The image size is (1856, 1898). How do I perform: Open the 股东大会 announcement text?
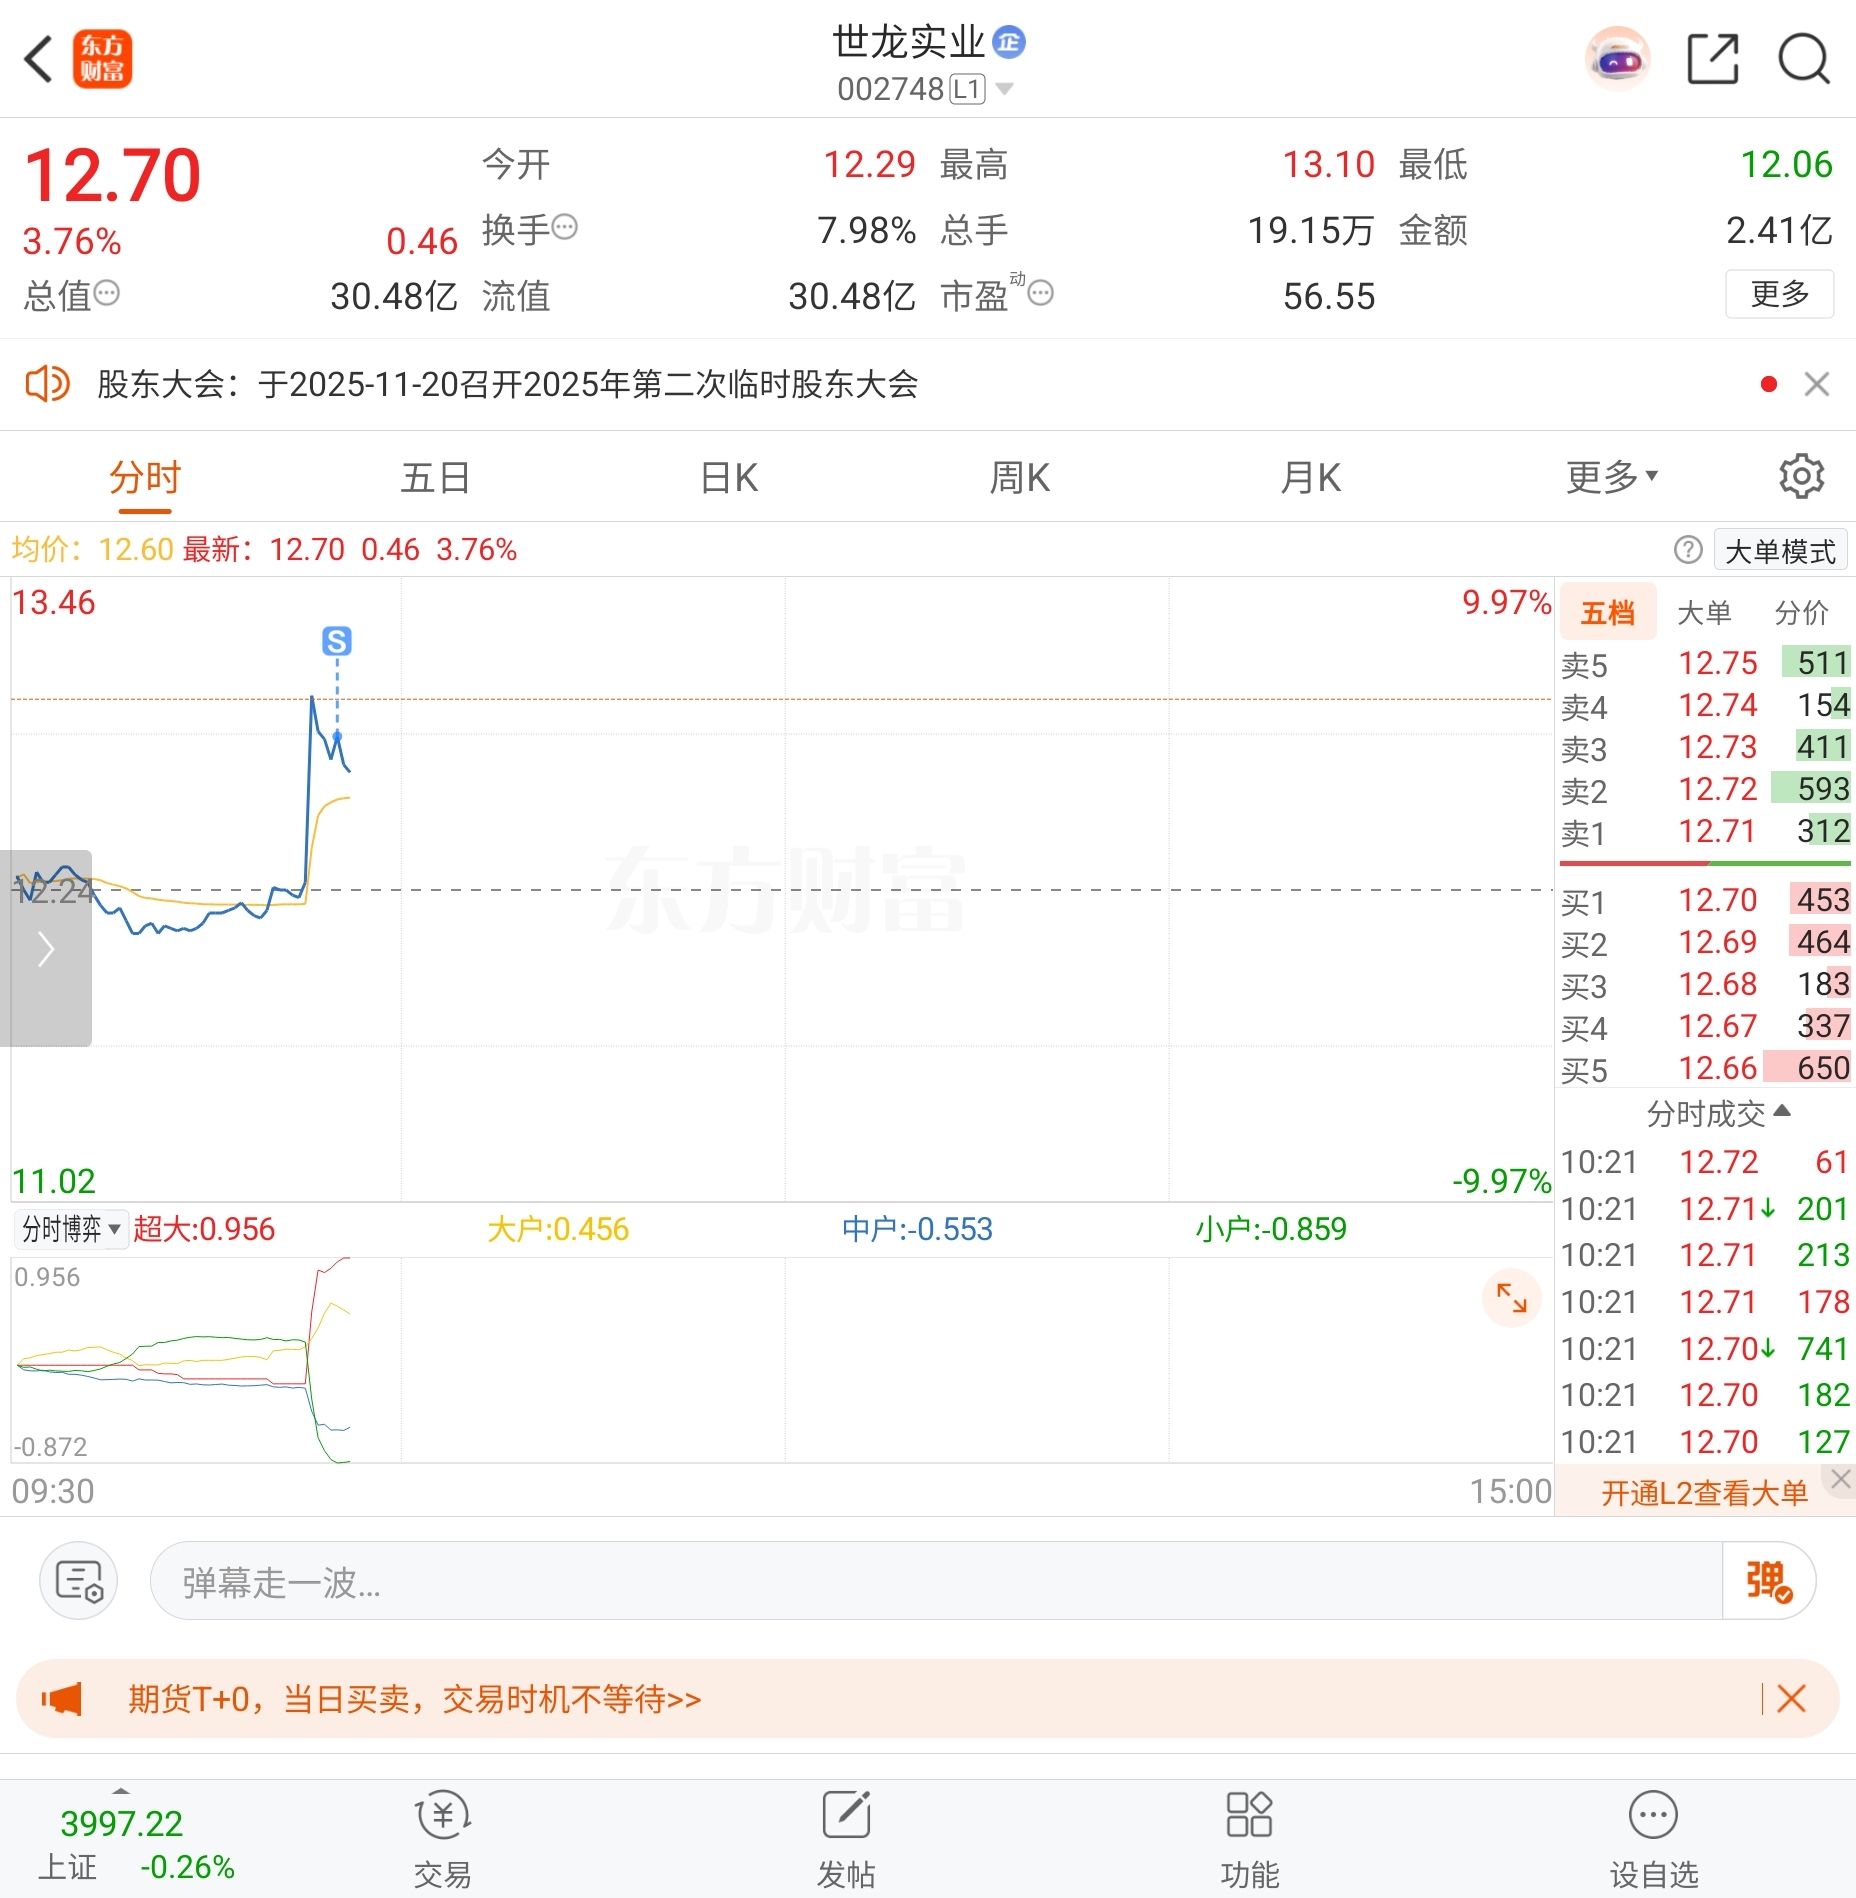[x=508, y=384]
